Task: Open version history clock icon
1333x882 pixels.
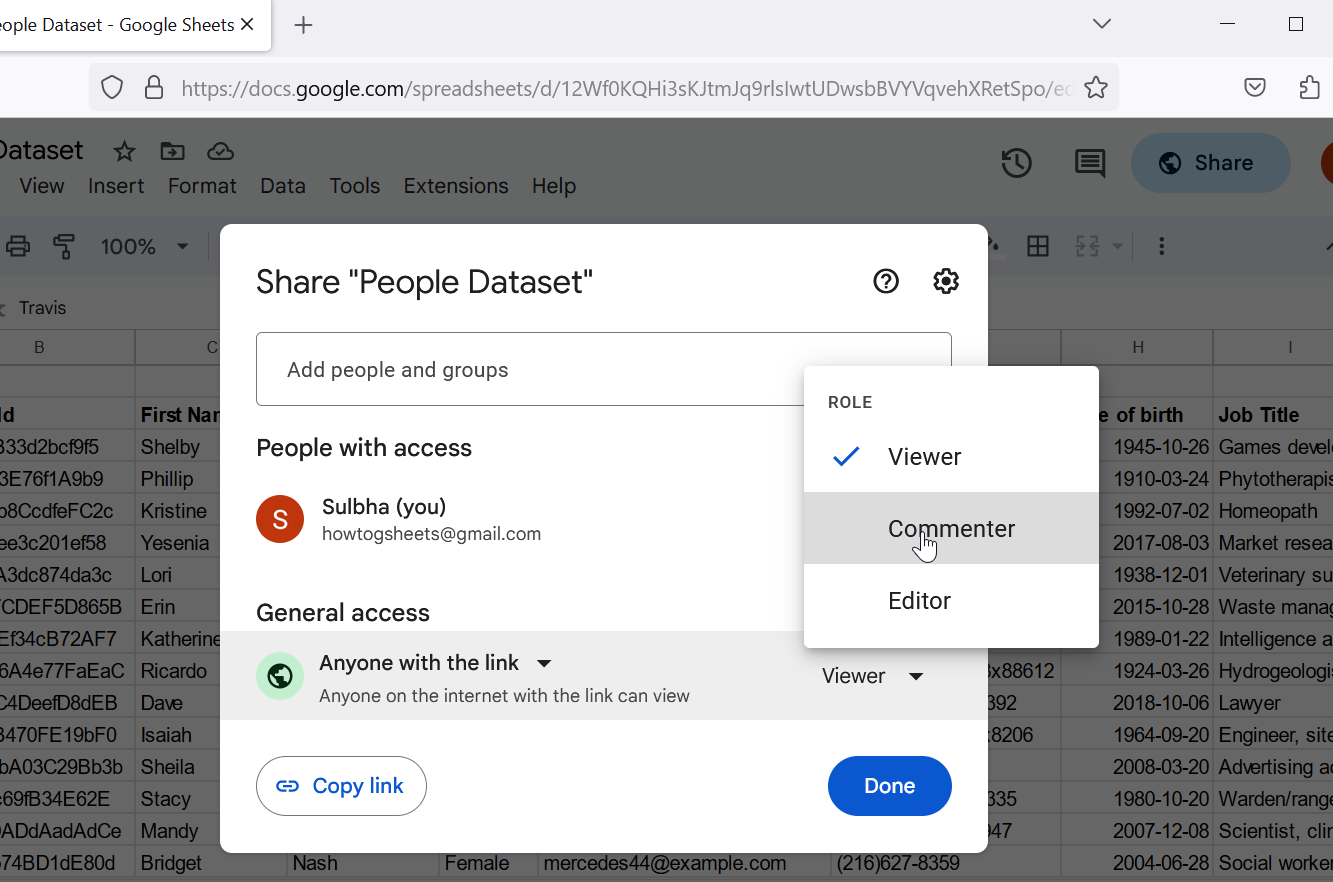Action: 1017,163
